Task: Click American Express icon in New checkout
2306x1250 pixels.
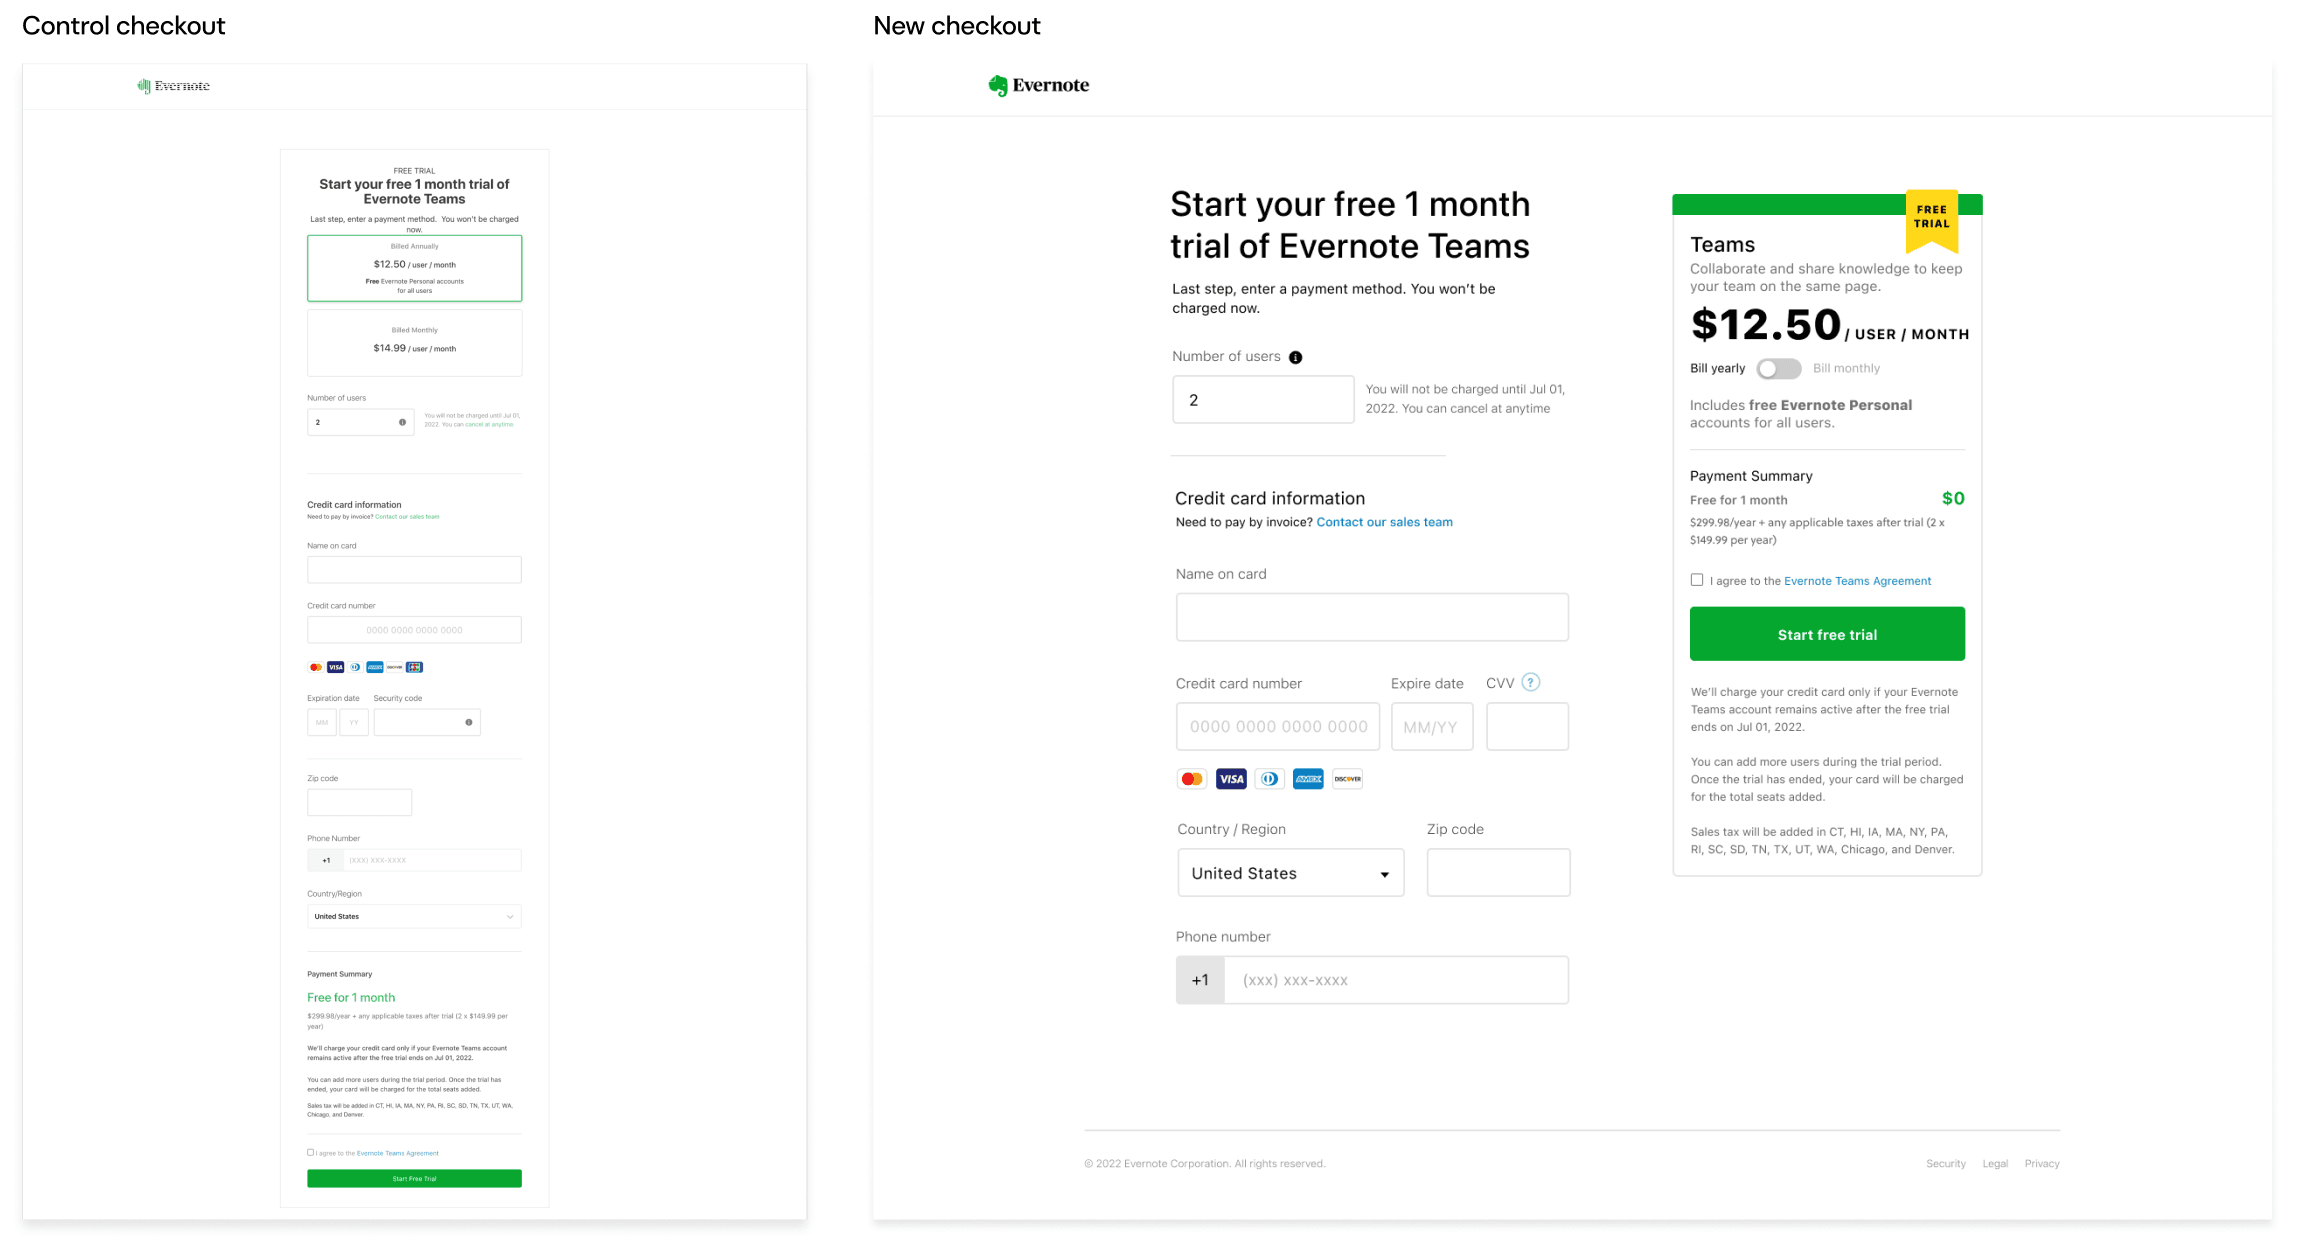Action: pos(1308,779)
